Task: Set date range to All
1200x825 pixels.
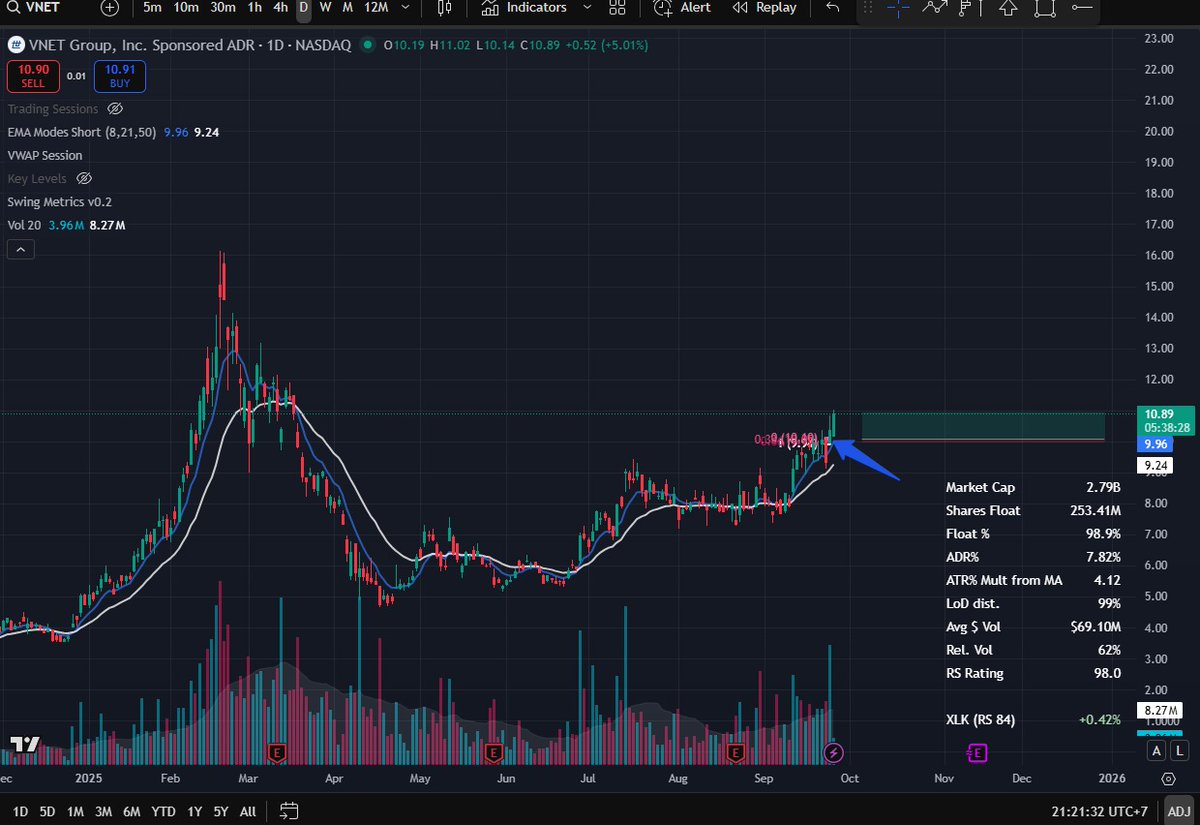Action: coord(248,811)
